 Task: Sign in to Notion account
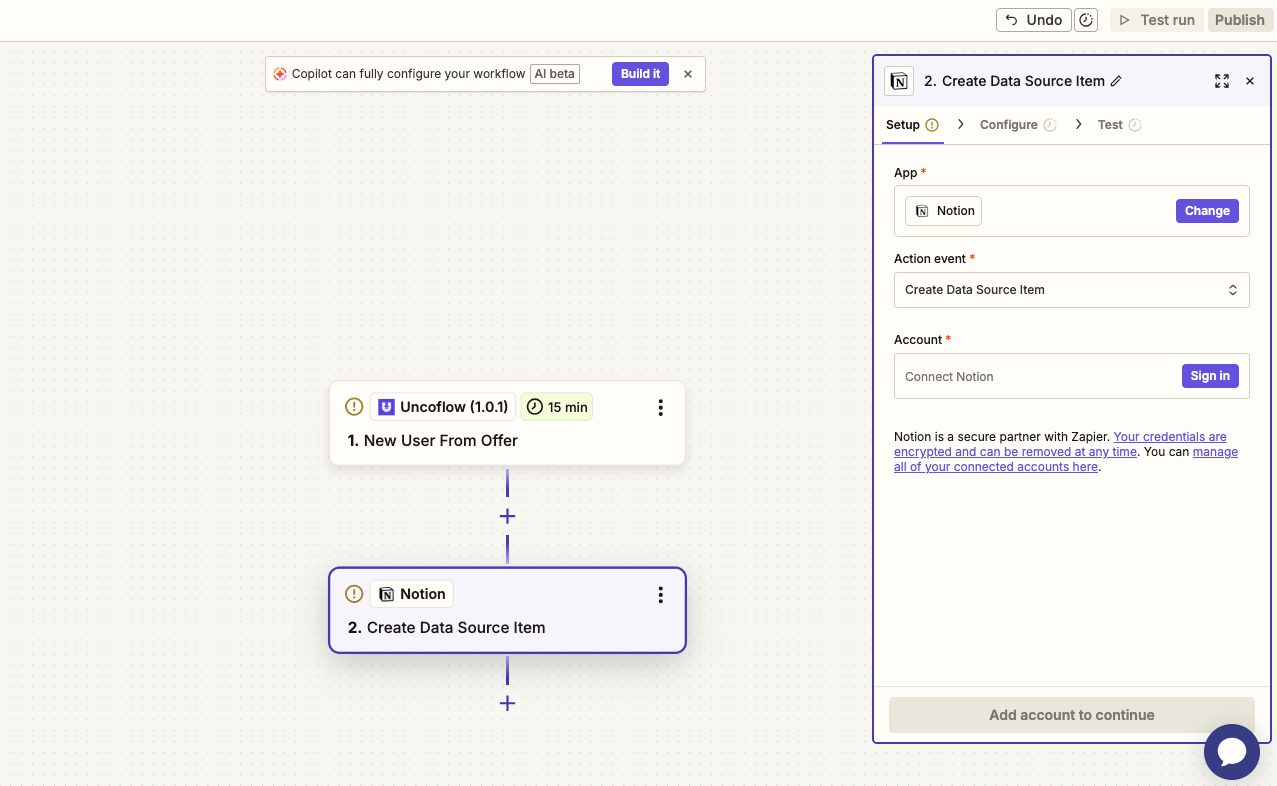pyautogui.click(x=1210, y=376)
